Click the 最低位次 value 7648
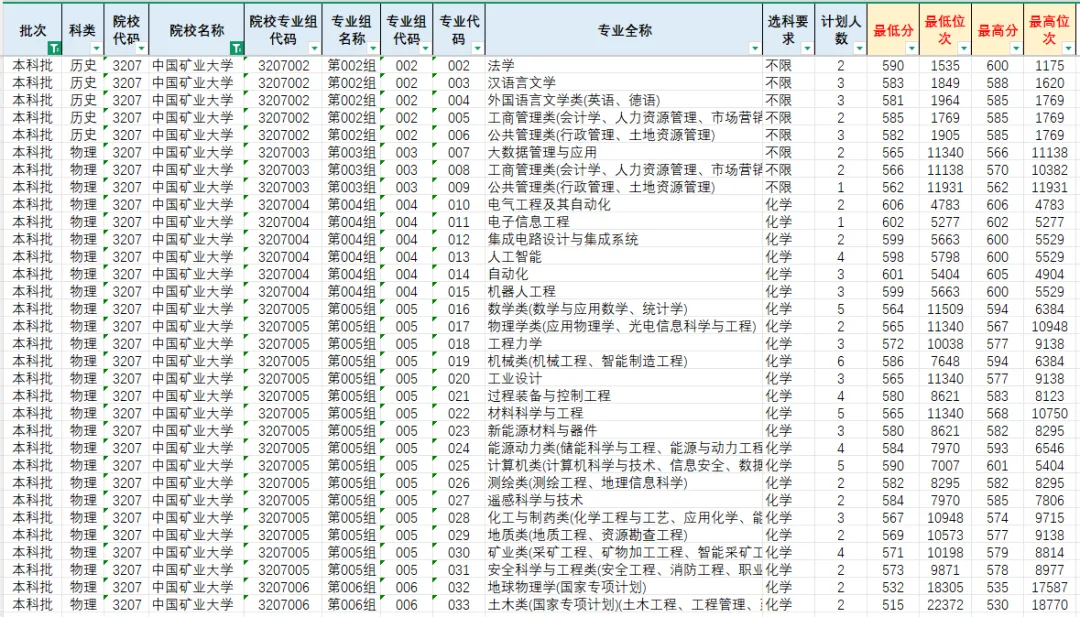Screen dimensions: 1080x617 tap(945, 361)
